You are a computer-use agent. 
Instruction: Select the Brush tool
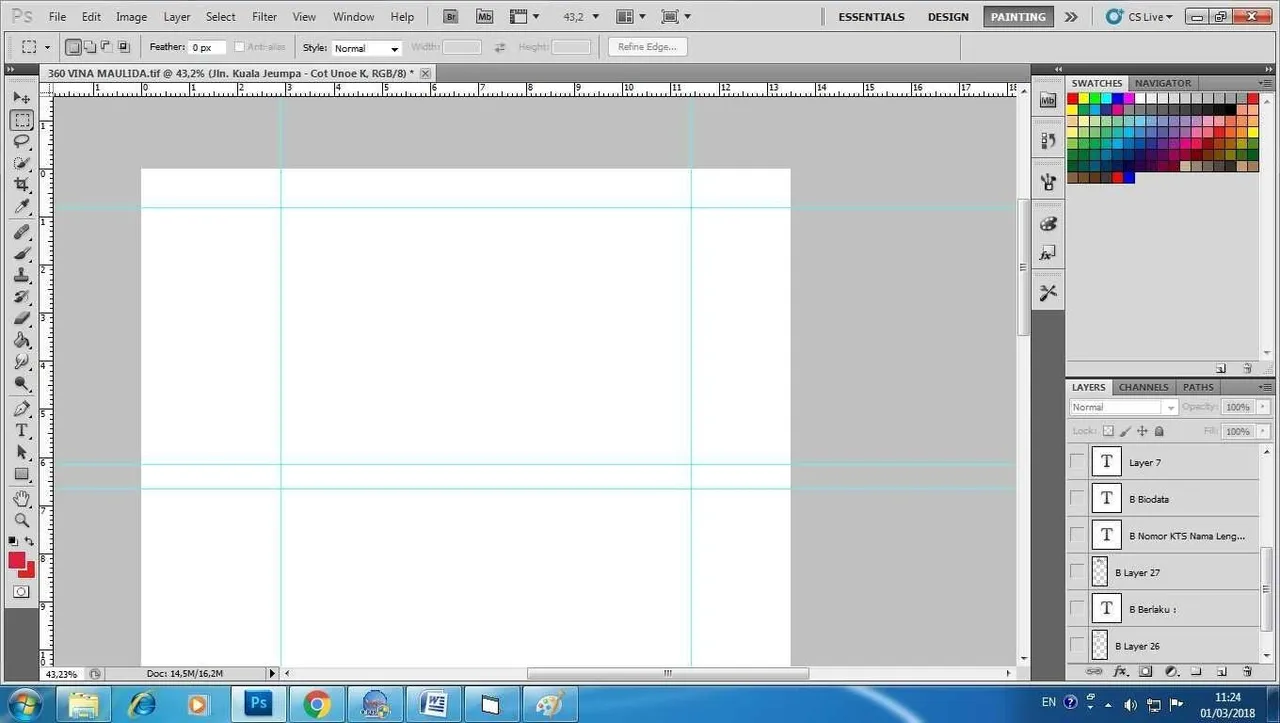coord(21,254)
